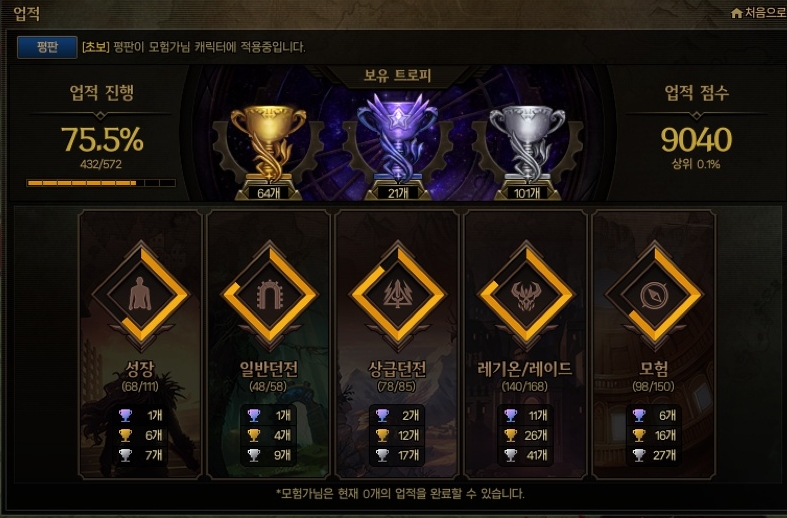This screenshot has width=787, height=518.
Task: Open the 레기온/레이드 demon skull icon
Action: pyautogui.click(x=526, y=295)
